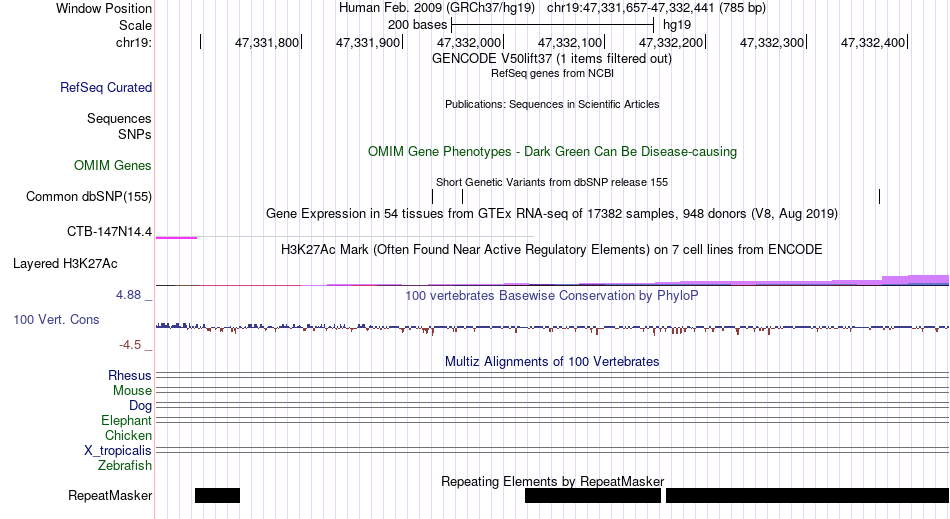Click the rightmost long RepeatMasker block

(x=808, y=495)
